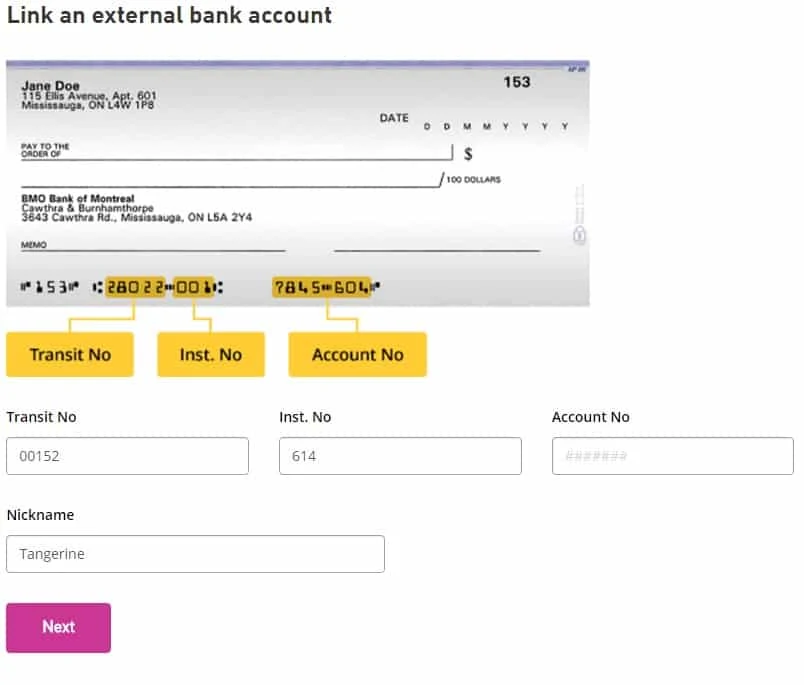The image size is (804, 685).
Task: Click the Link an external bank account heading
Action: click(x=168, y=15)
